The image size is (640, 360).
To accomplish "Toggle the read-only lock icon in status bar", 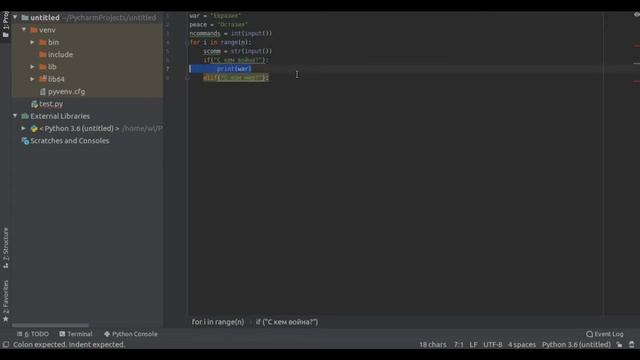I will pos(620,344).
